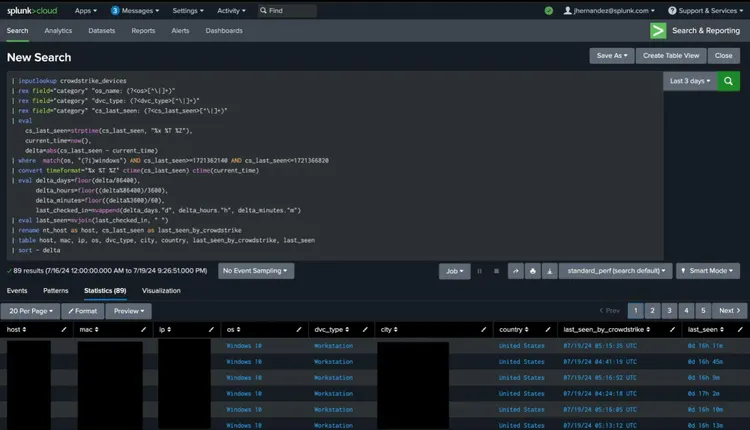Viewport: 750px width, 430px height.
Task: Sort results by the host column
Action: click(18, 329)
